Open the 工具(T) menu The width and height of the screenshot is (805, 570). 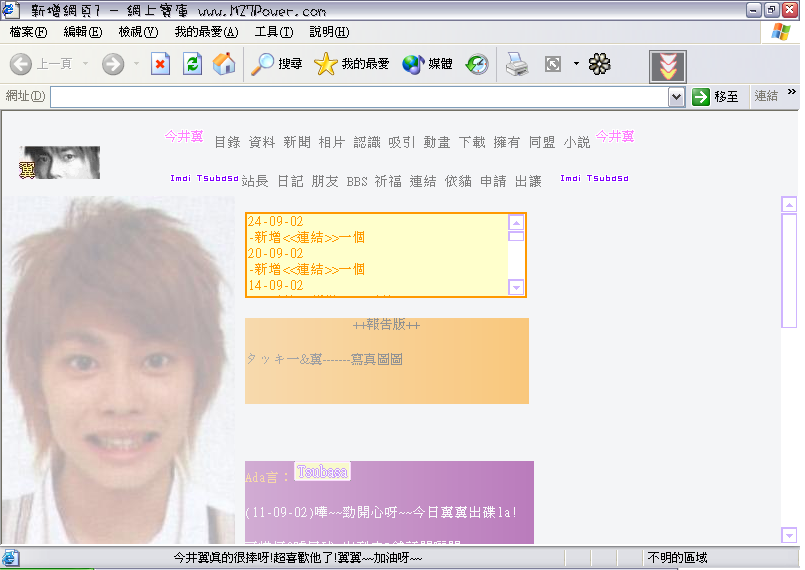point(274,32)
